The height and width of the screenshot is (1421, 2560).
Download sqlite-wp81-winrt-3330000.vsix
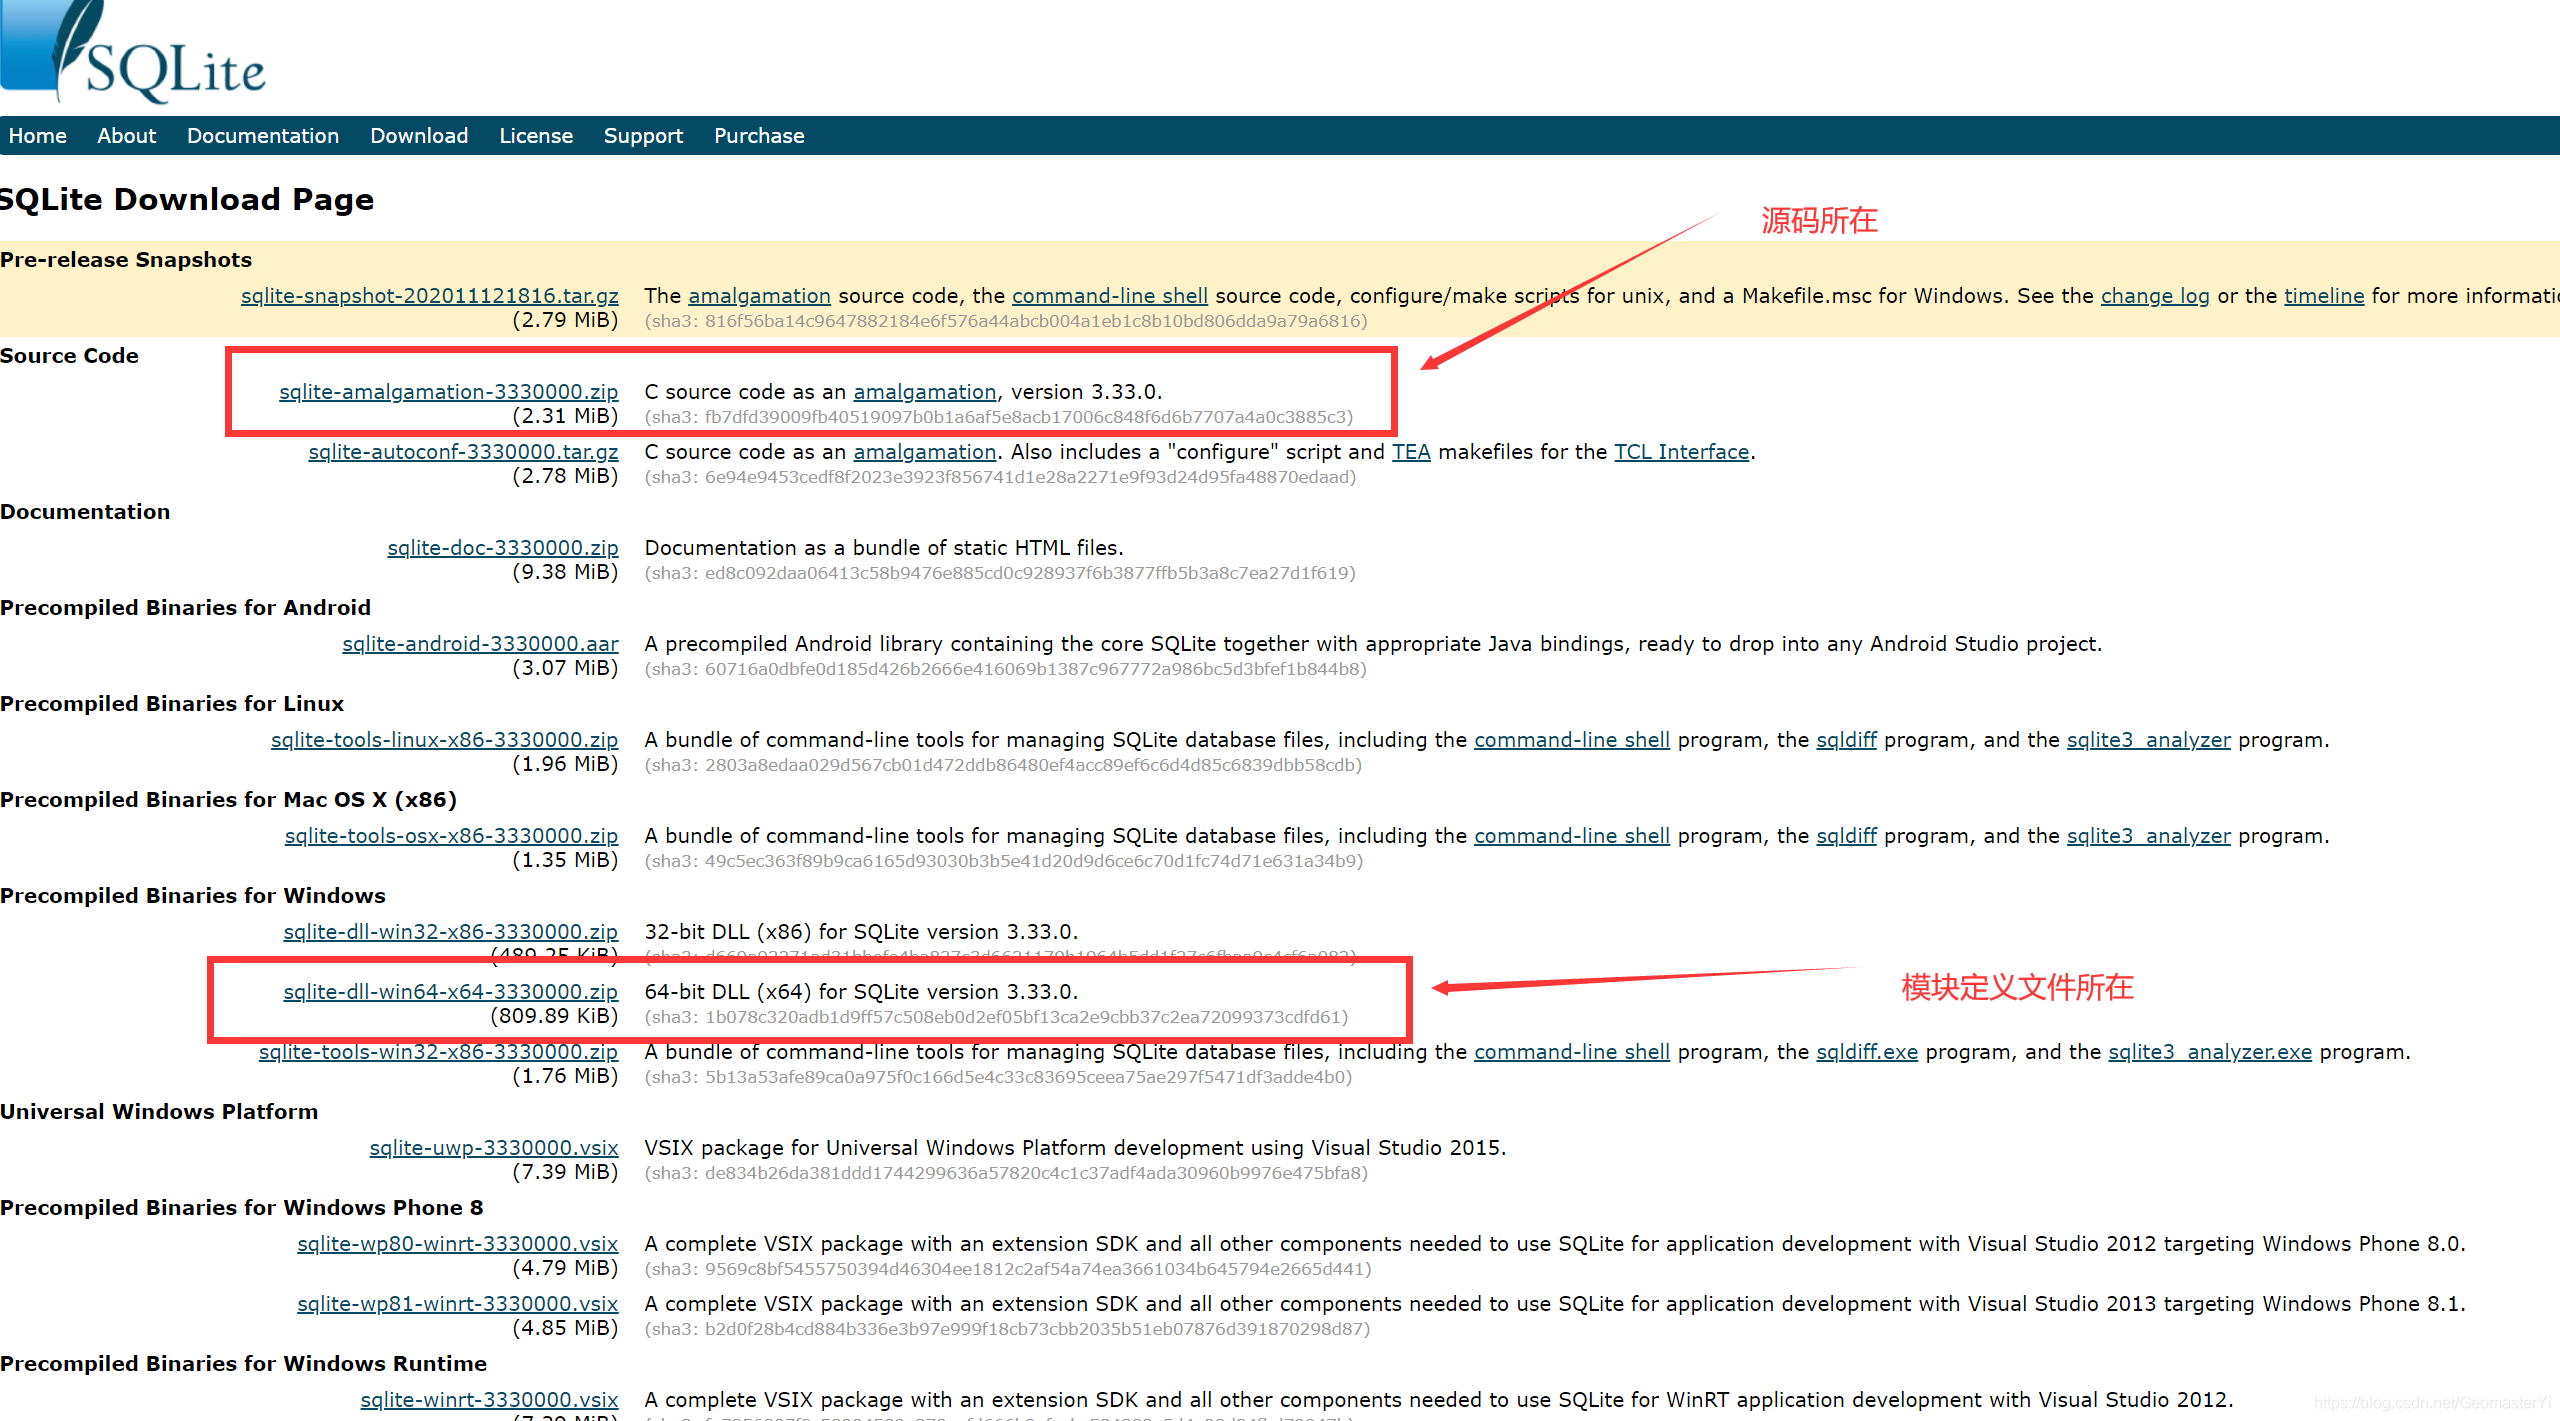(458, 1304)
